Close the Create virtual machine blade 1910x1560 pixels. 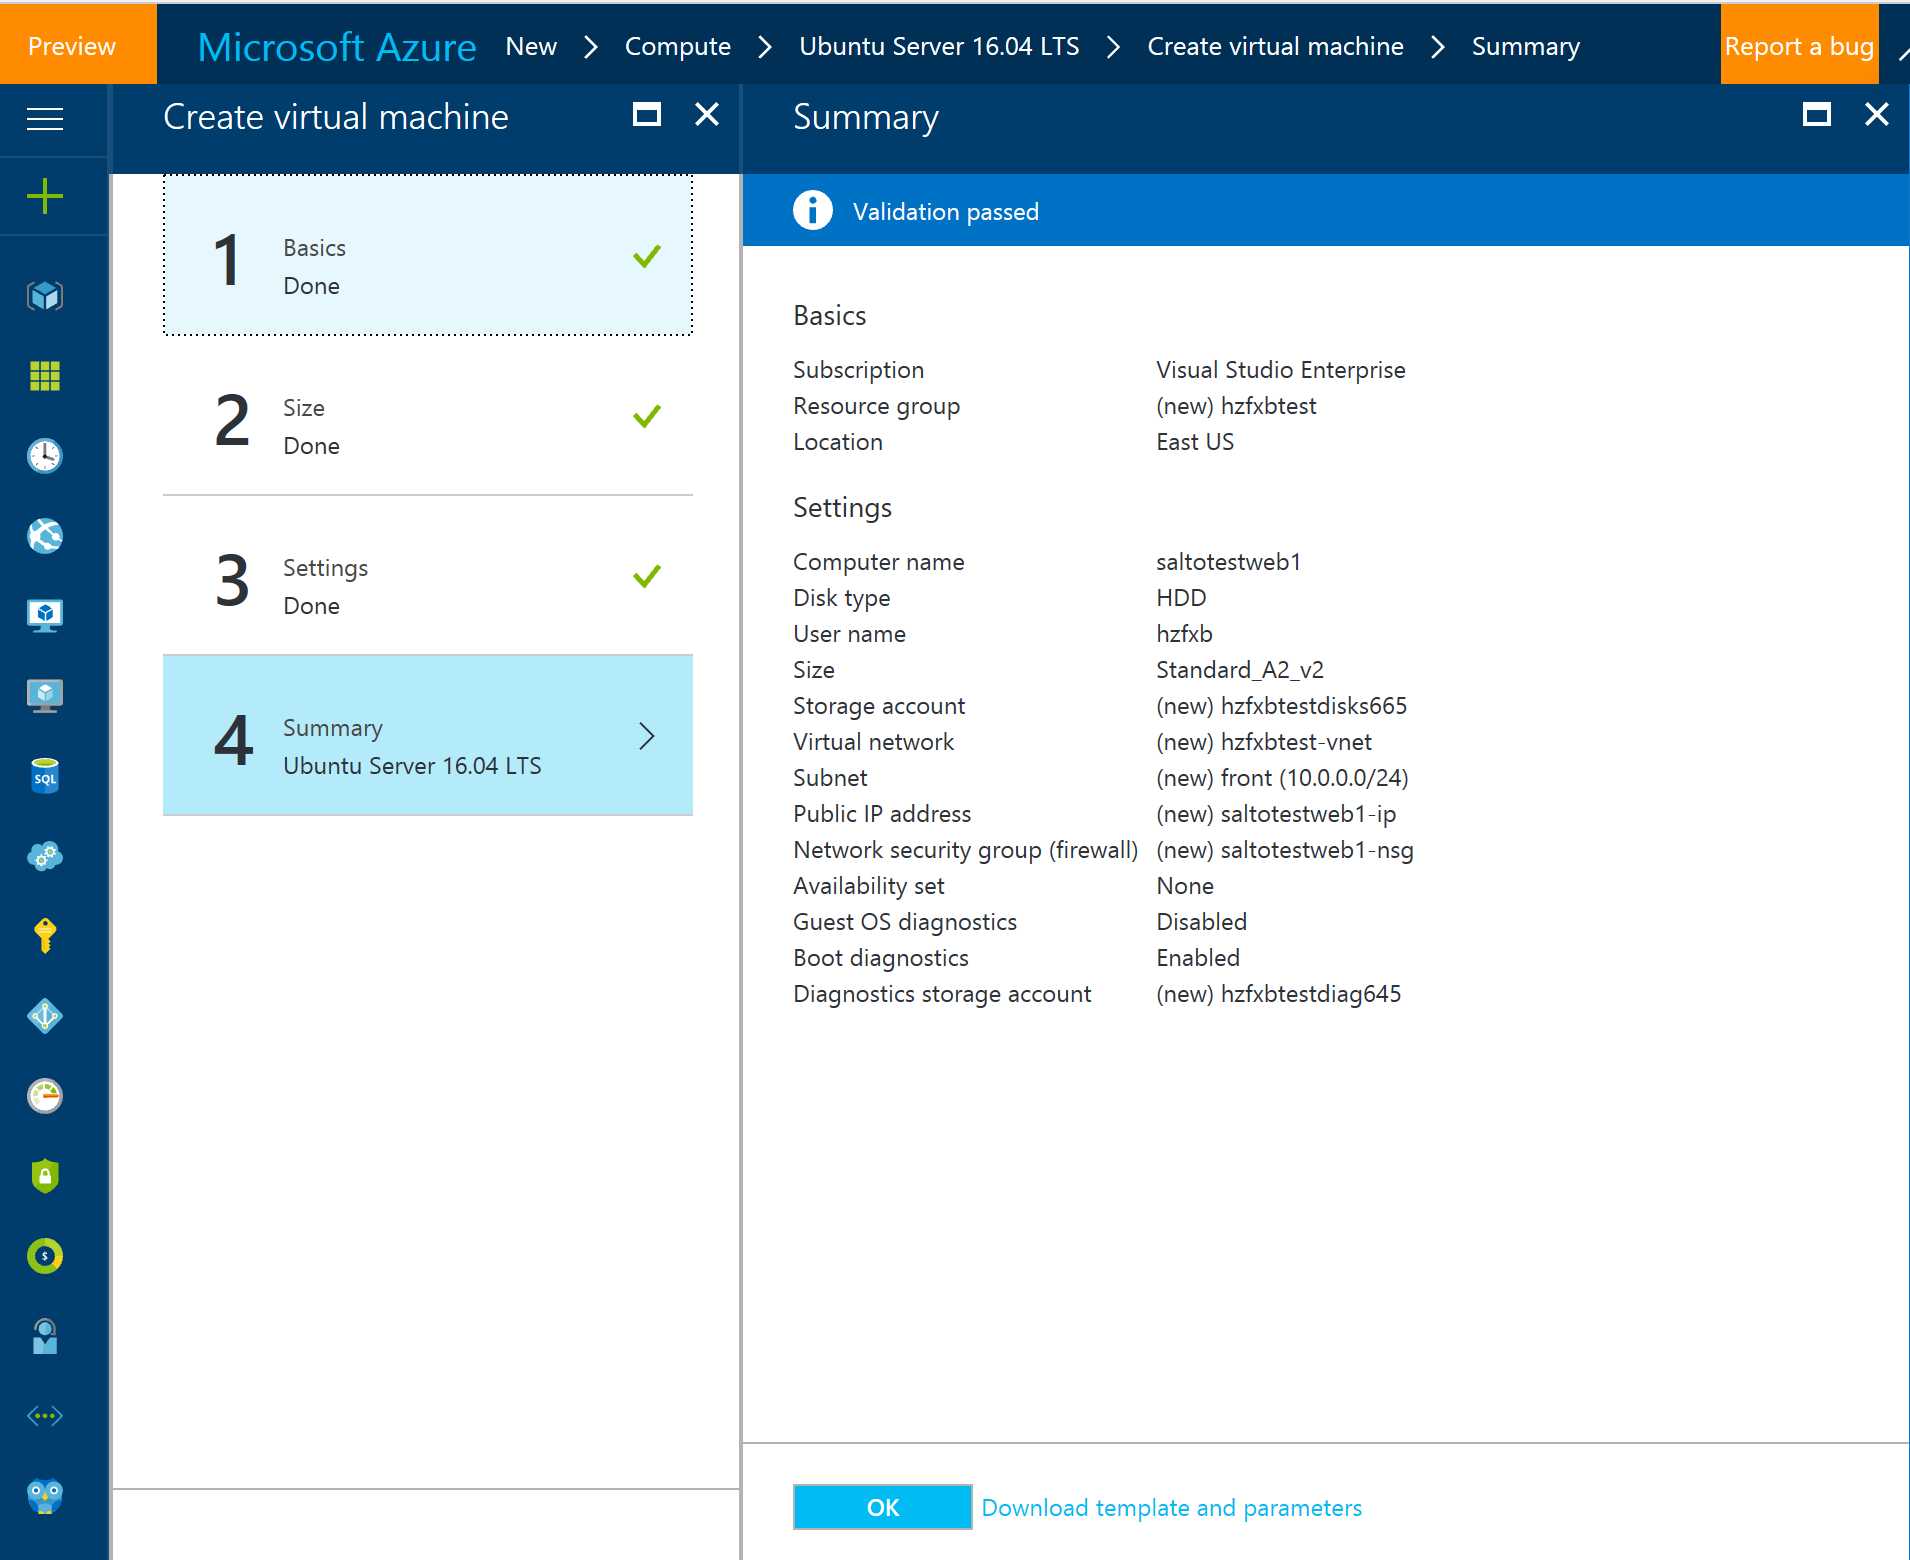pyautogui.click(x=707, y=115)
